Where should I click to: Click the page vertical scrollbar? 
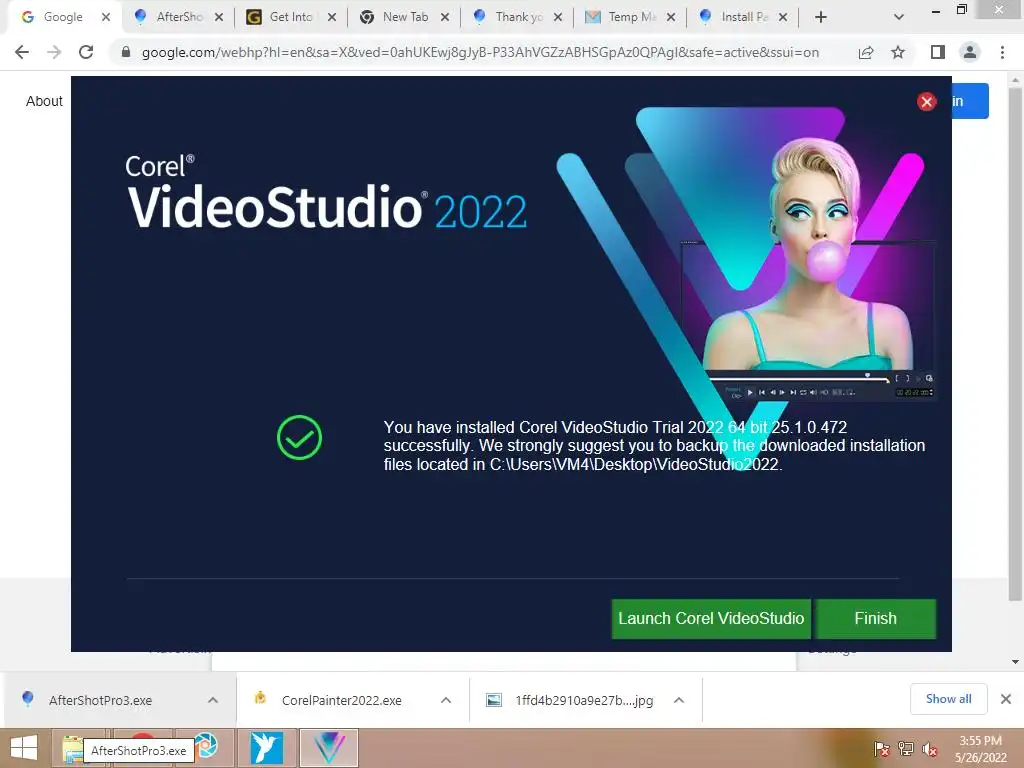[1014, 346]
